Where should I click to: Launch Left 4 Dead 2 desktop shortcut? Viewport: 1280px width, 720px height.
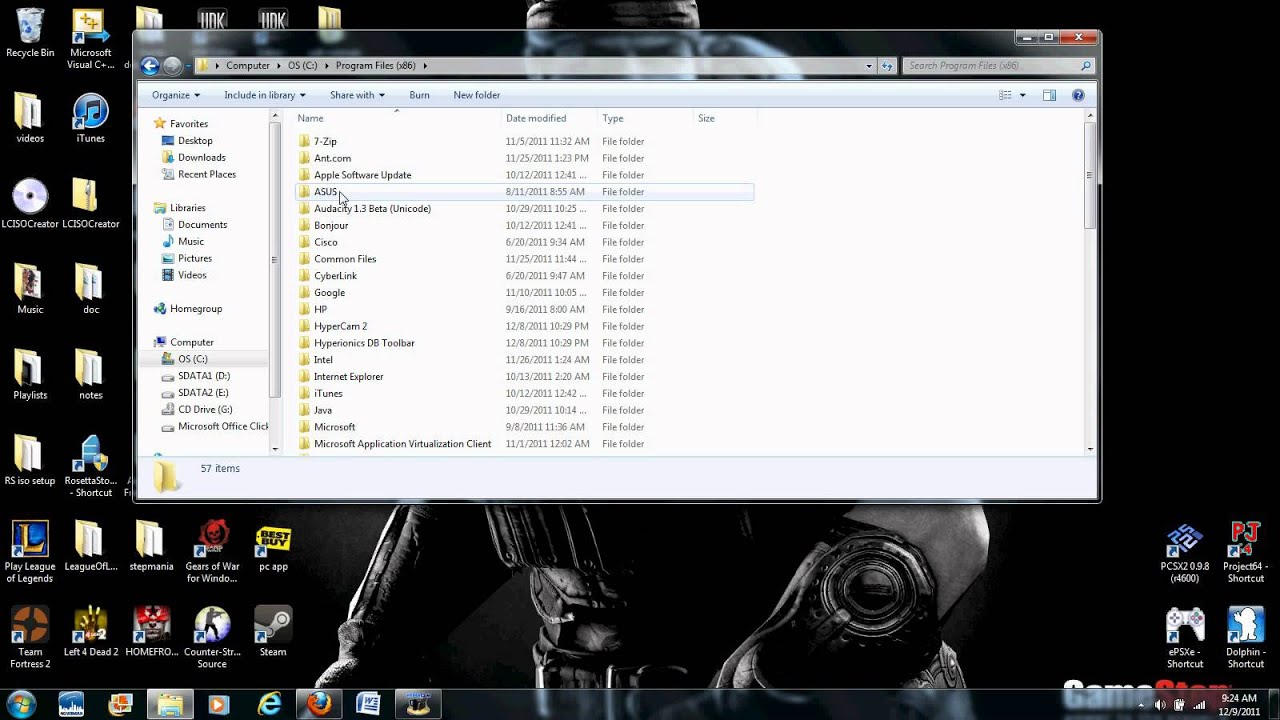[x=91, y=632]
